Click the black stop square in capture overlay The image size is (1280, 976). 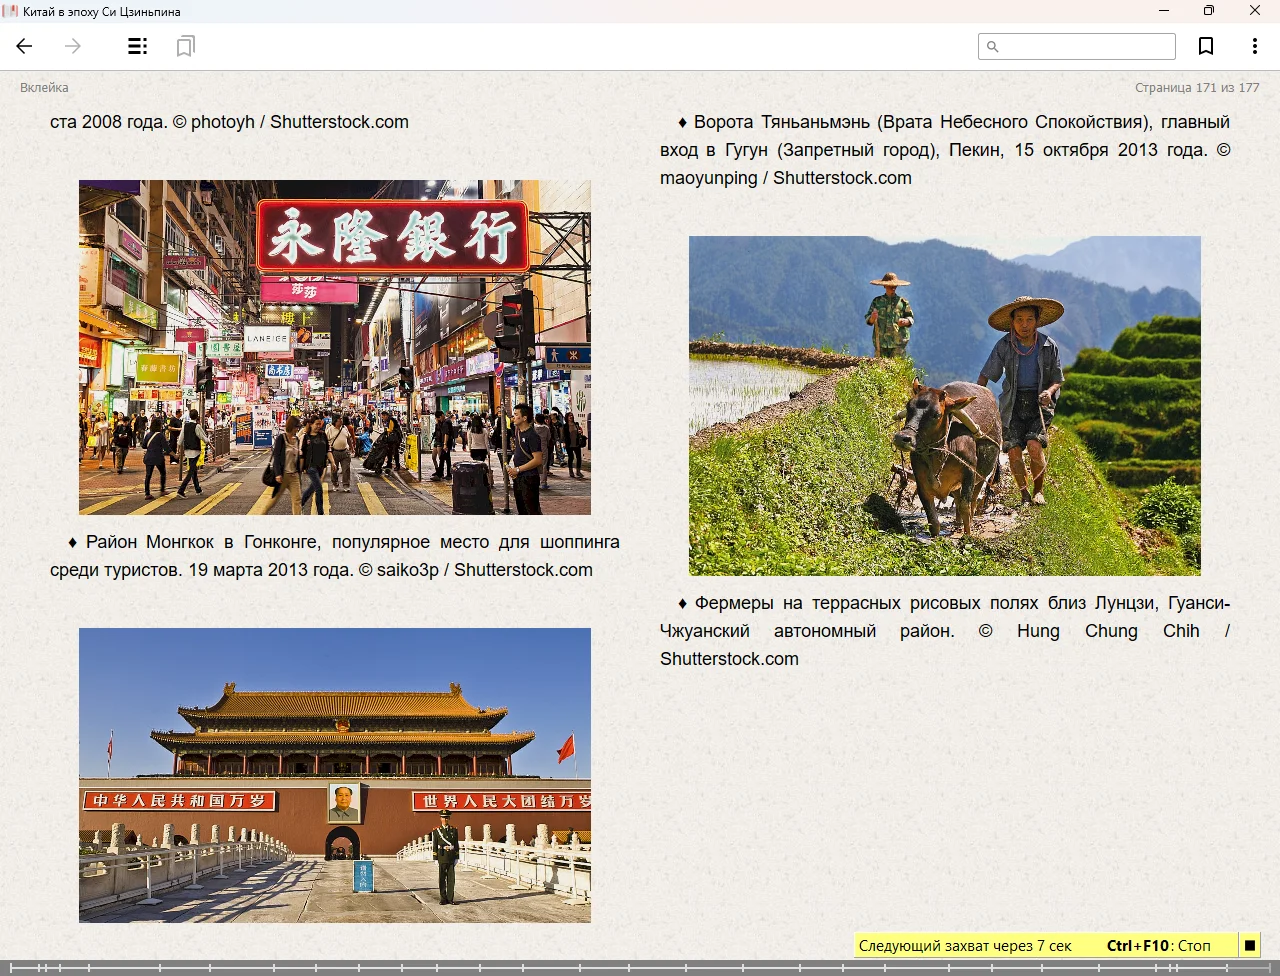[x=1249, y=945]
